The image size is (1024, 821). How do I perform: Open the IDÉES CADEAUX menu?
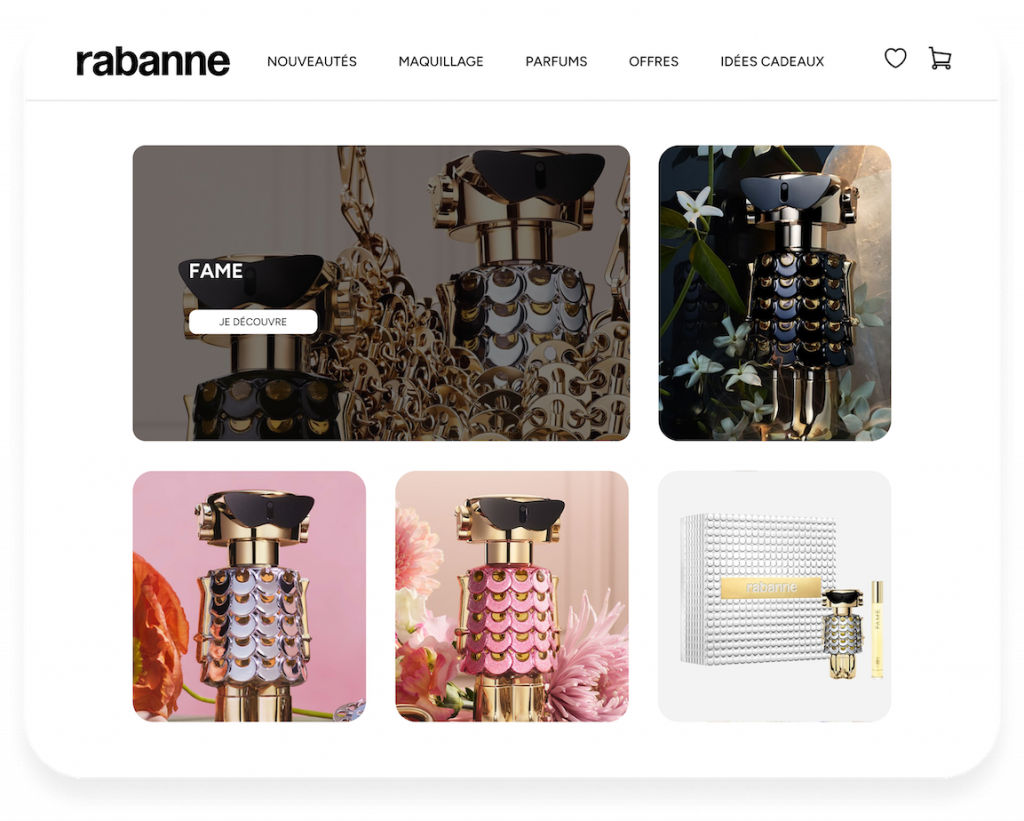coord(772,61)
